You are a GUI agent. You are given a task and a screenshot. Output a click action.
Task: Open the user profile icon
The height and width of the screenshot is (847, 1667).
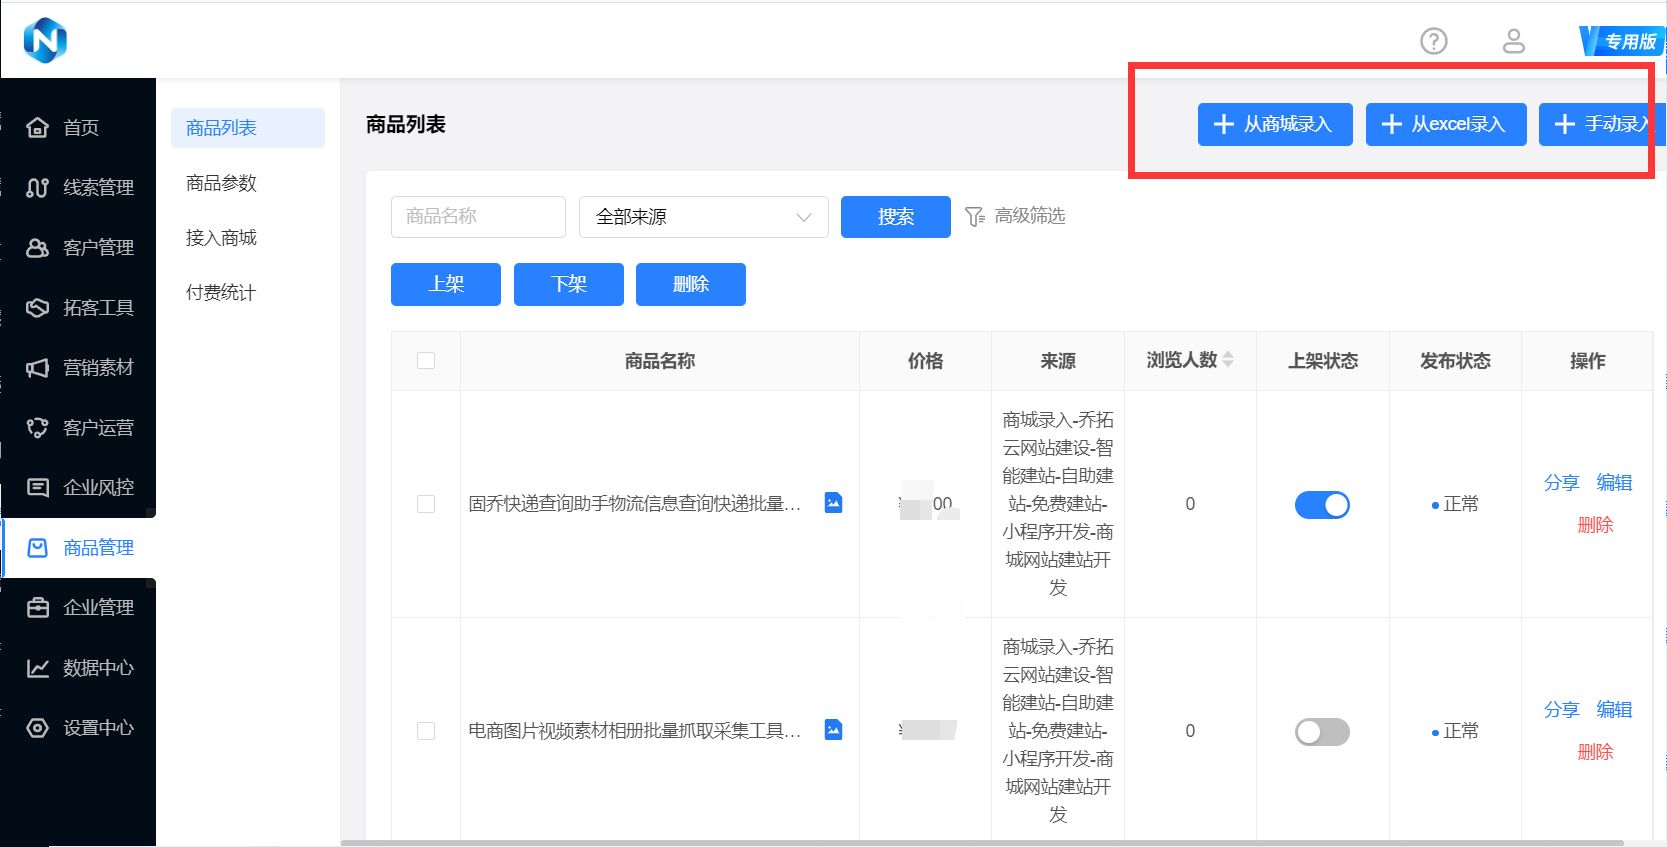[x=1514, y=41]
